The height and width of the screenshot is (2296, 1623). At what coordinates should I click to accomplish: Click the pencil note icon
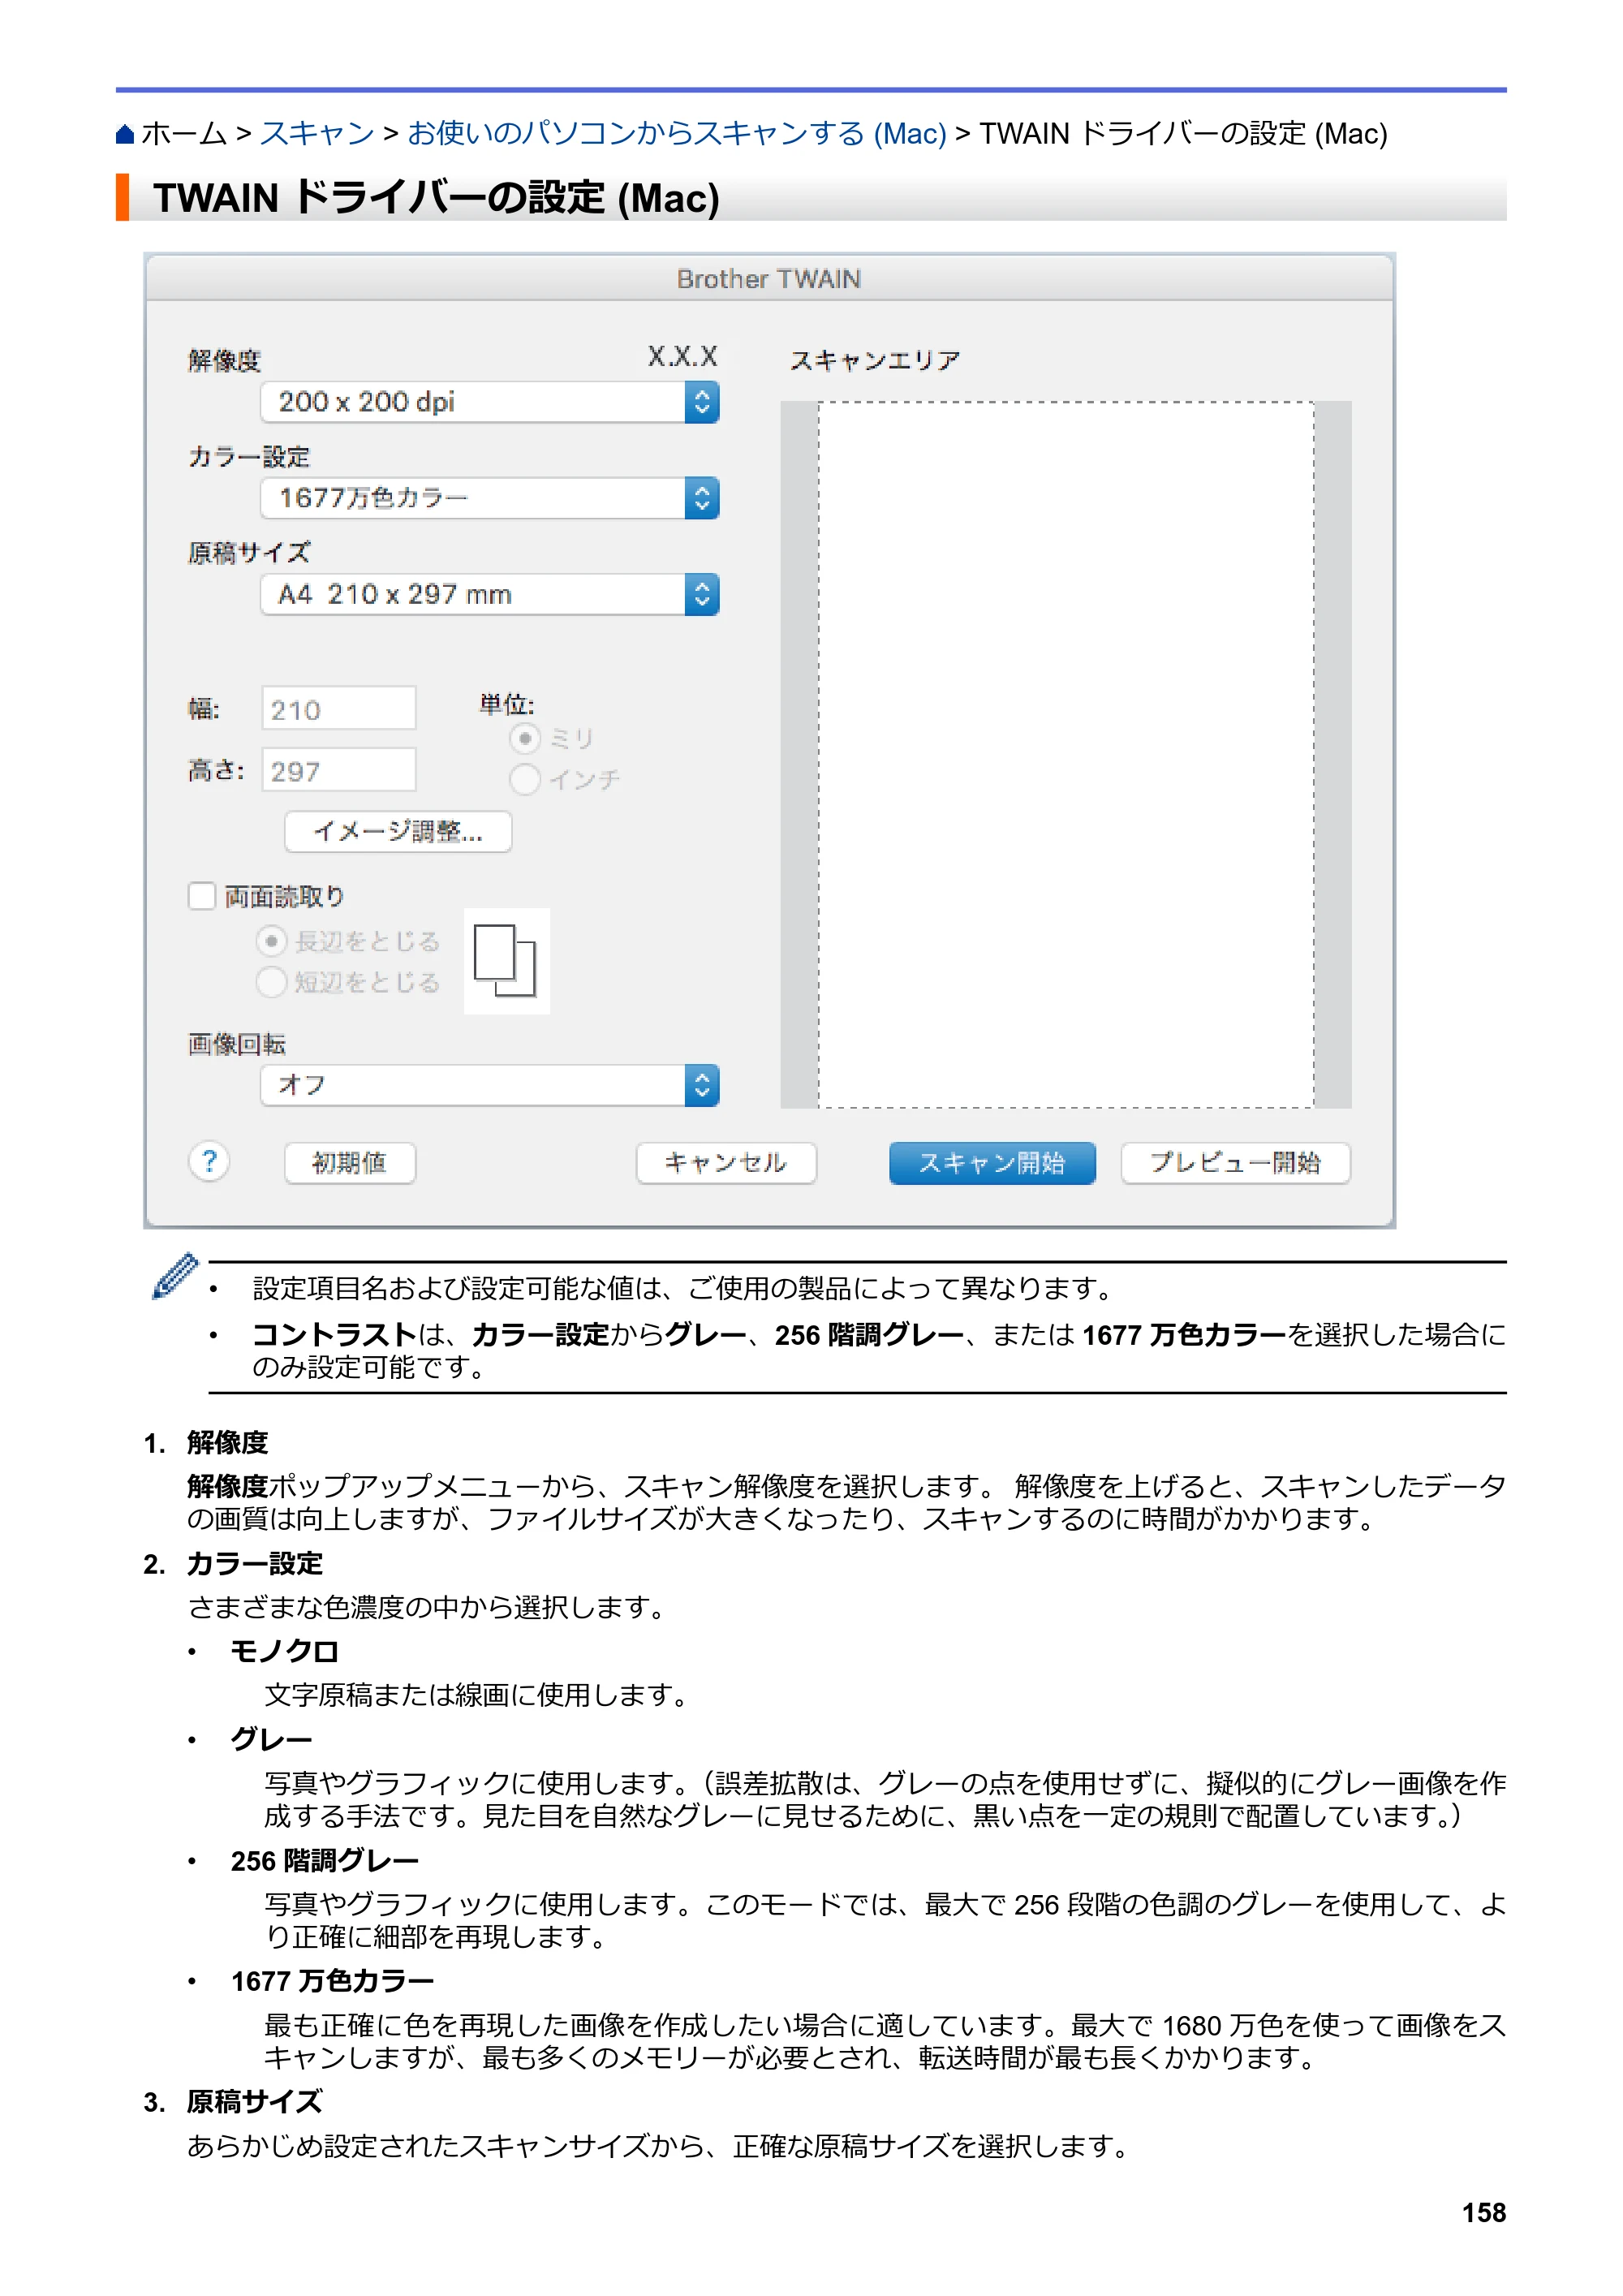pos(175,1276)
